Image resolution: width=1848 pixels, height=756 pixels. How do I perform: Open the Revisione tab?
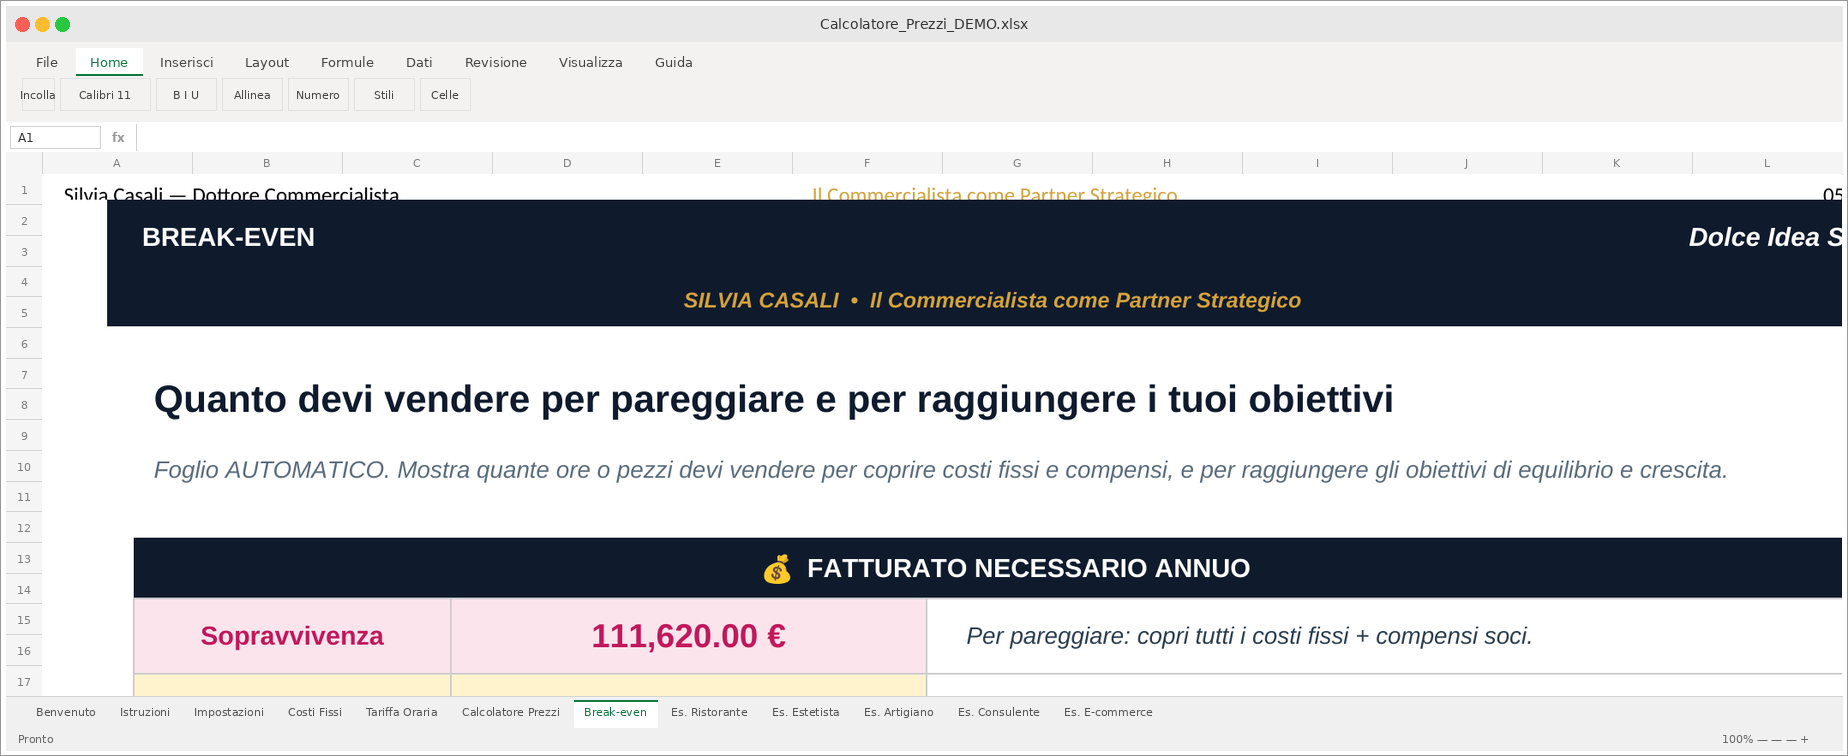[496, 62]
